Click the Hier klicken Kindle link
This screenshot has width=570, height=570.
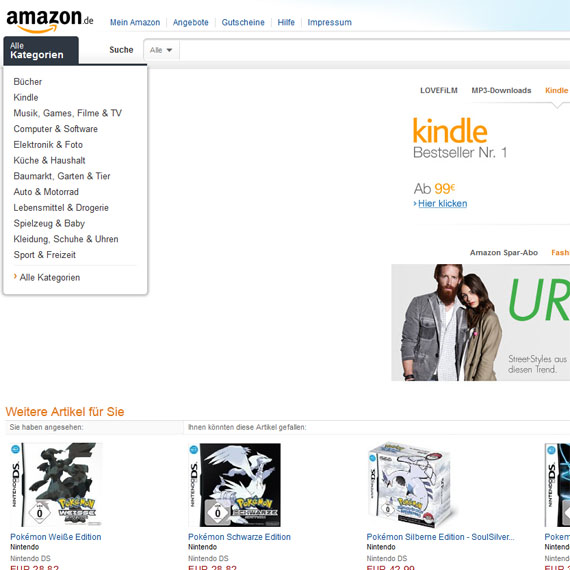(442, 204)
